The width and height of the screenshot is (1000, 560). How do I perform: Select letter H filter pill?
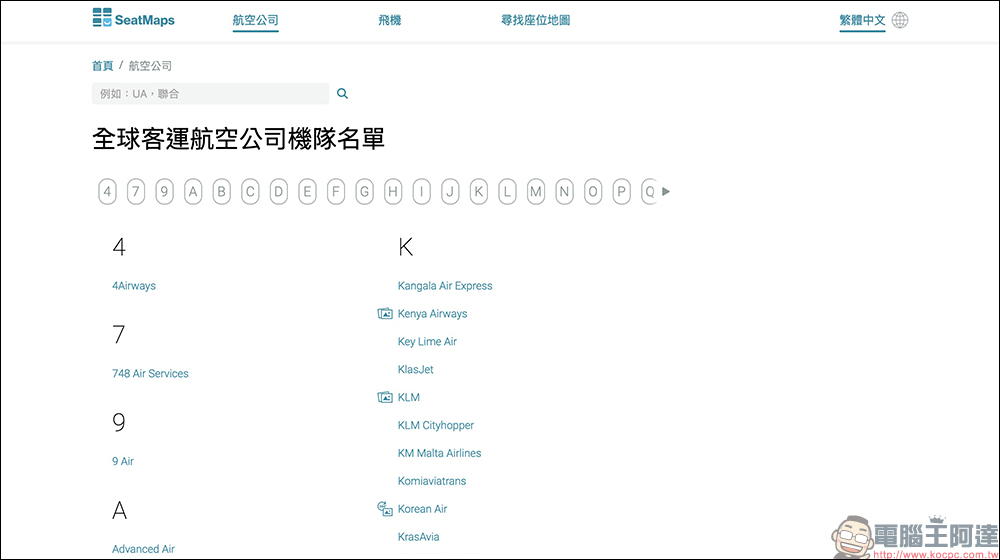tap(393, 191)
